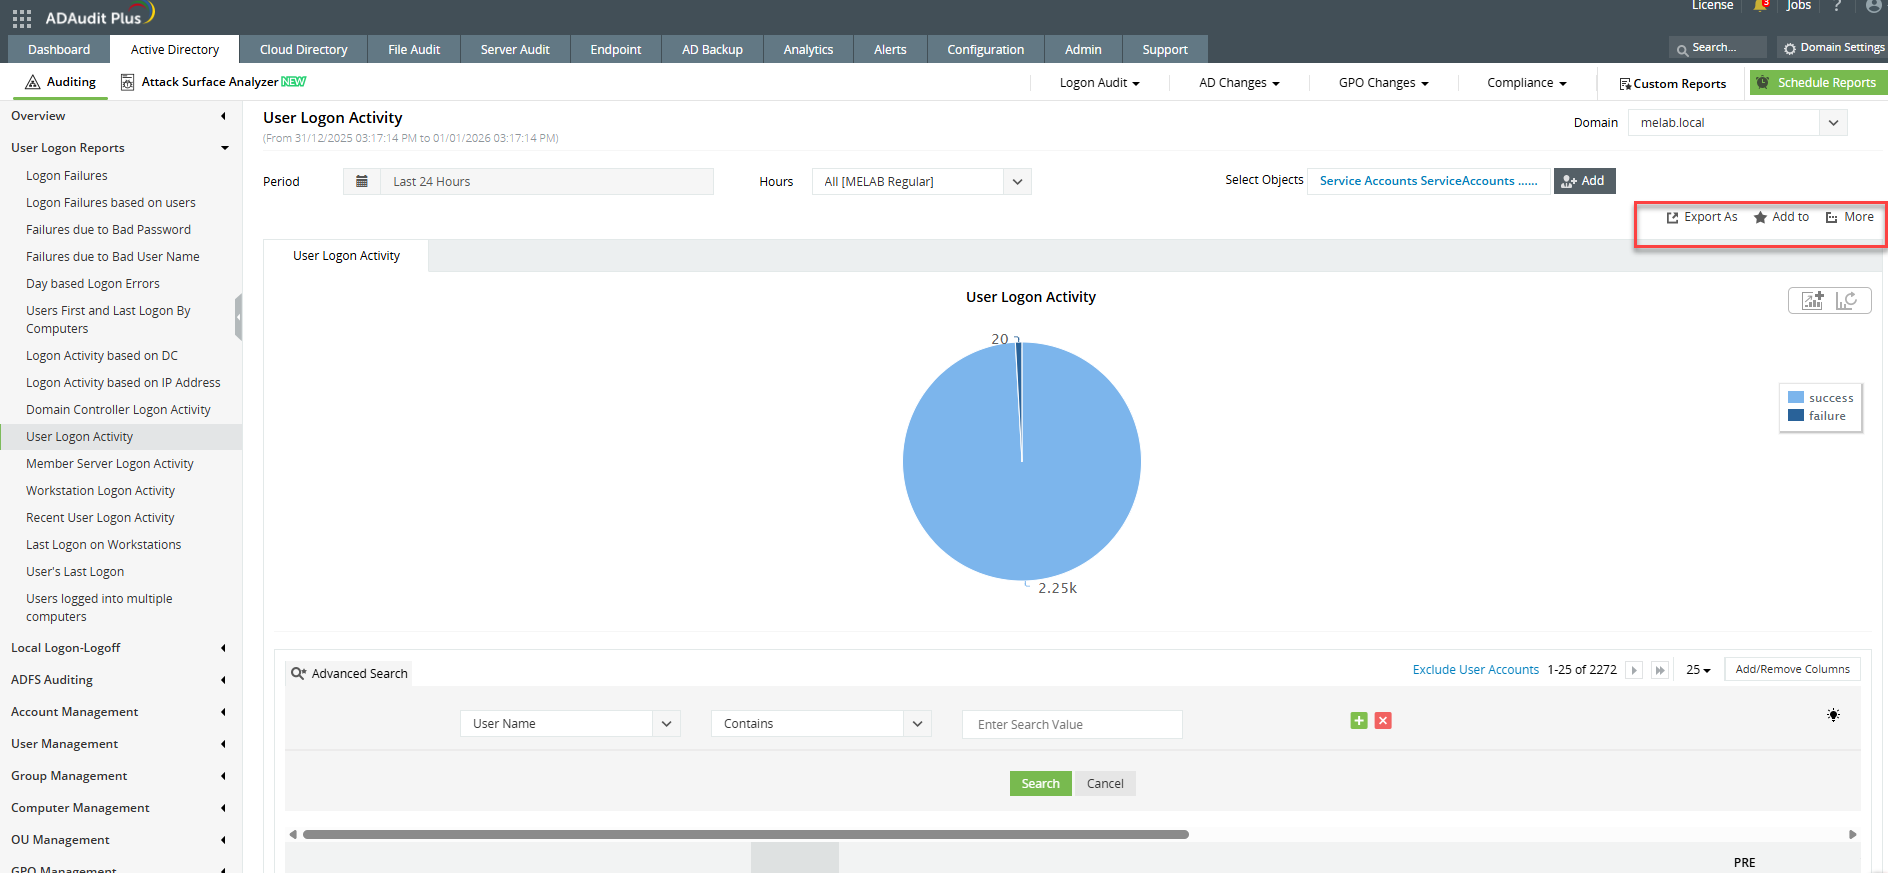The image size is (1888, 873).
Task: Click the refresh chart icon
Action: coord(1847,301)
